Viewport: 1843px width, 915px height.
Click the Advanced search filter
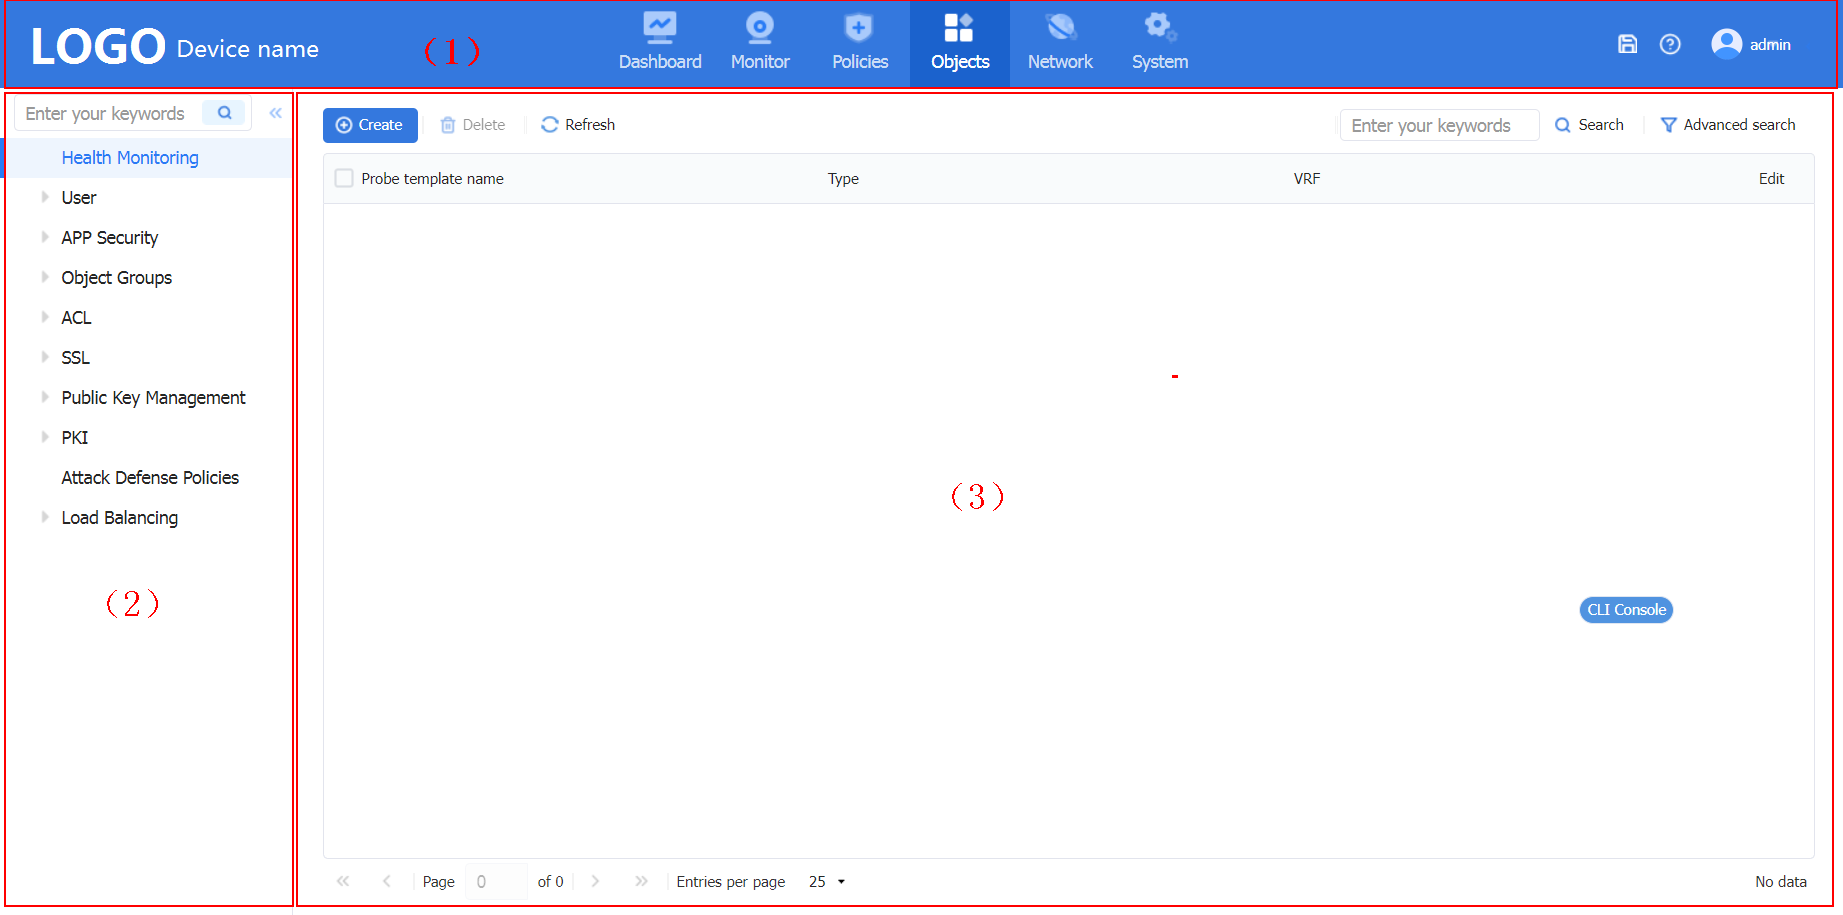(1728, 125)
